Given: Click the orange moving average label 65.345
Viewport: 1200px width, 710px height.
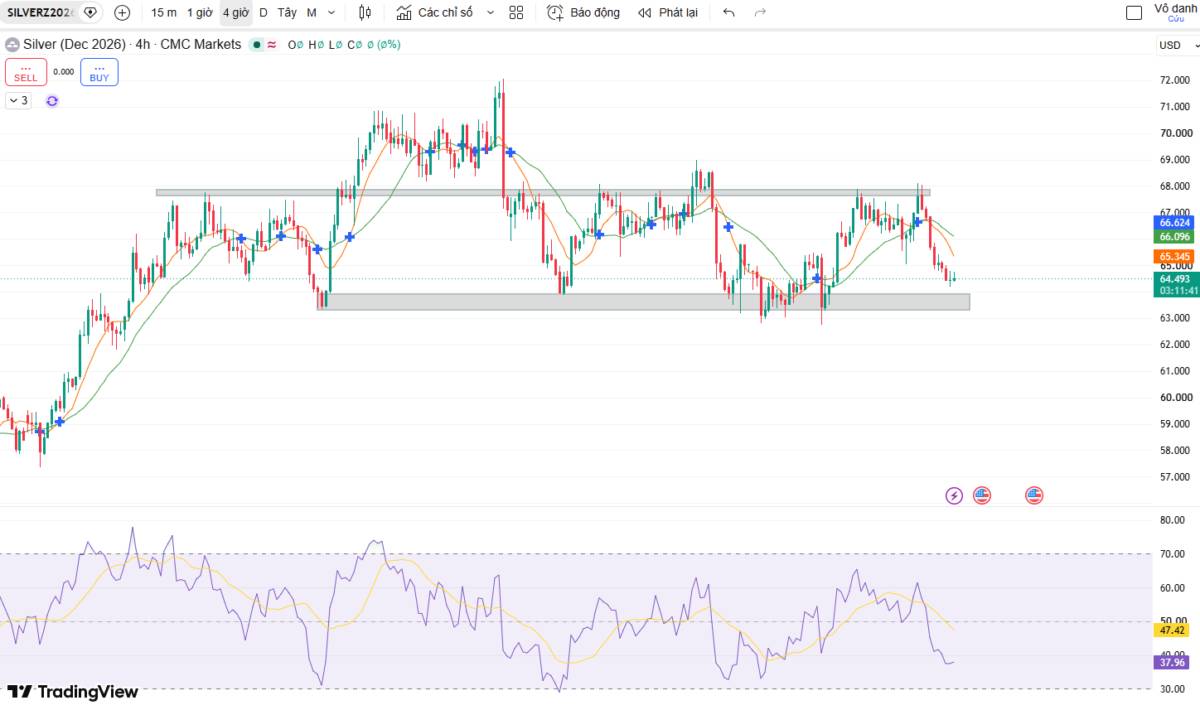Looking at the screenshot, I should [1174, 256].
